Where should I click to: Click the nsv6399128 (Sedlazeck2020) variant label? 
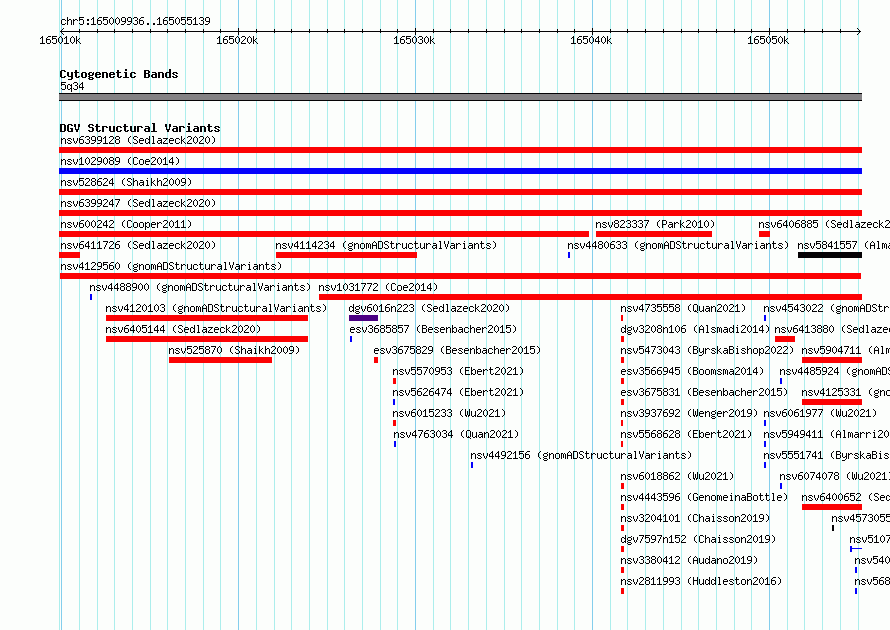(138, 140)
